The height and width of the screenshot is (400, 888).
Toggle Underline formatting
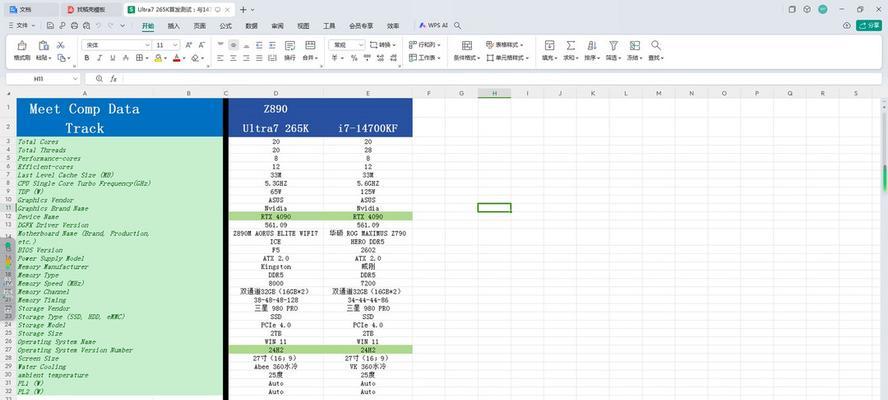[113, 58]
